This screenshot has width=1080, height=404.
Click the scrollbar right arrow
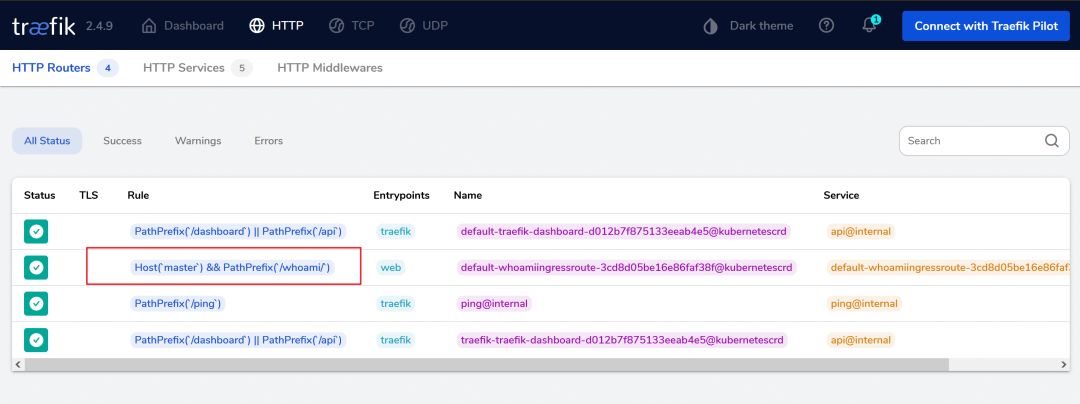tap(1063, 364)
